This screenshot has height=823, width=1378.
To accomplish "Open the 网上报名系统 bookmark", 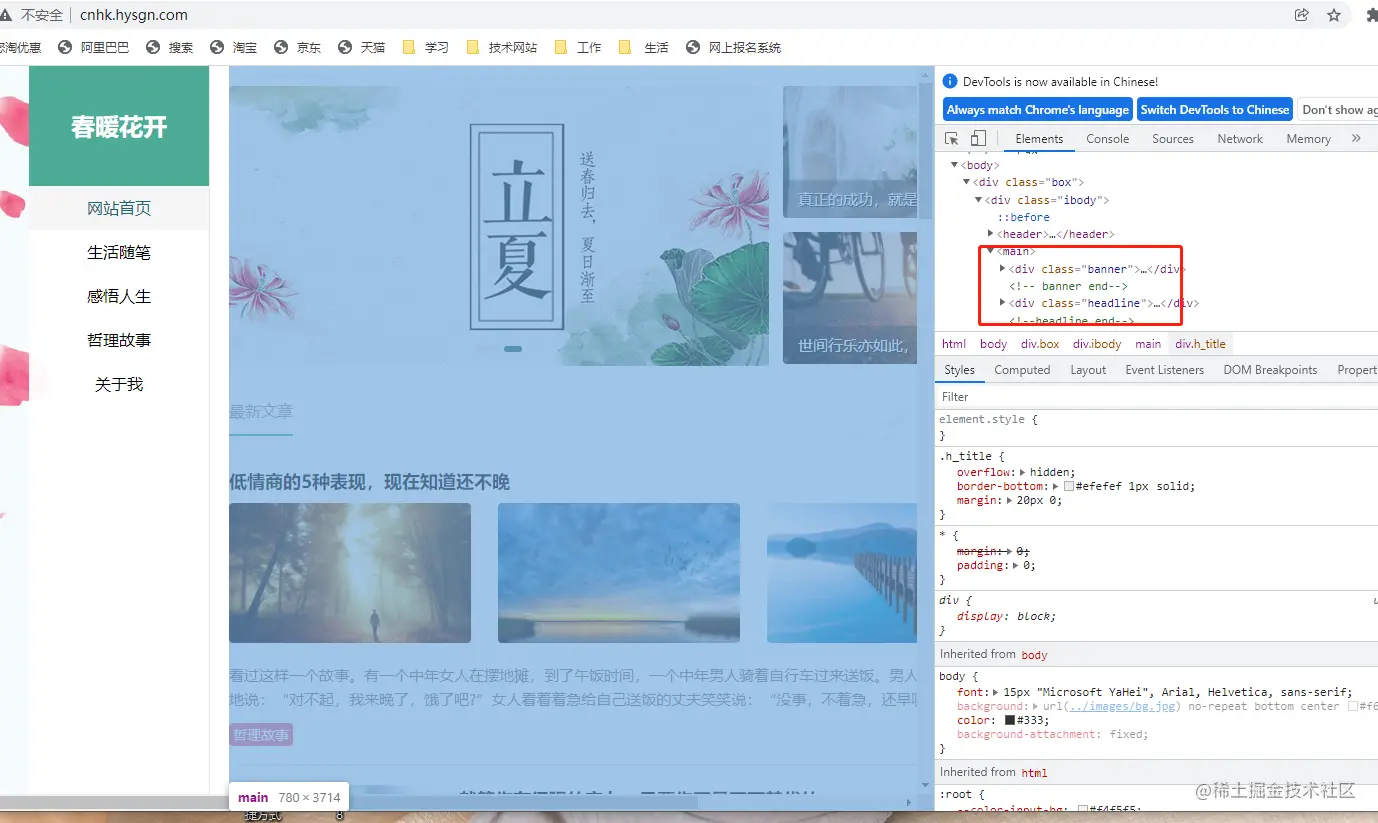I will coord(733,47).
